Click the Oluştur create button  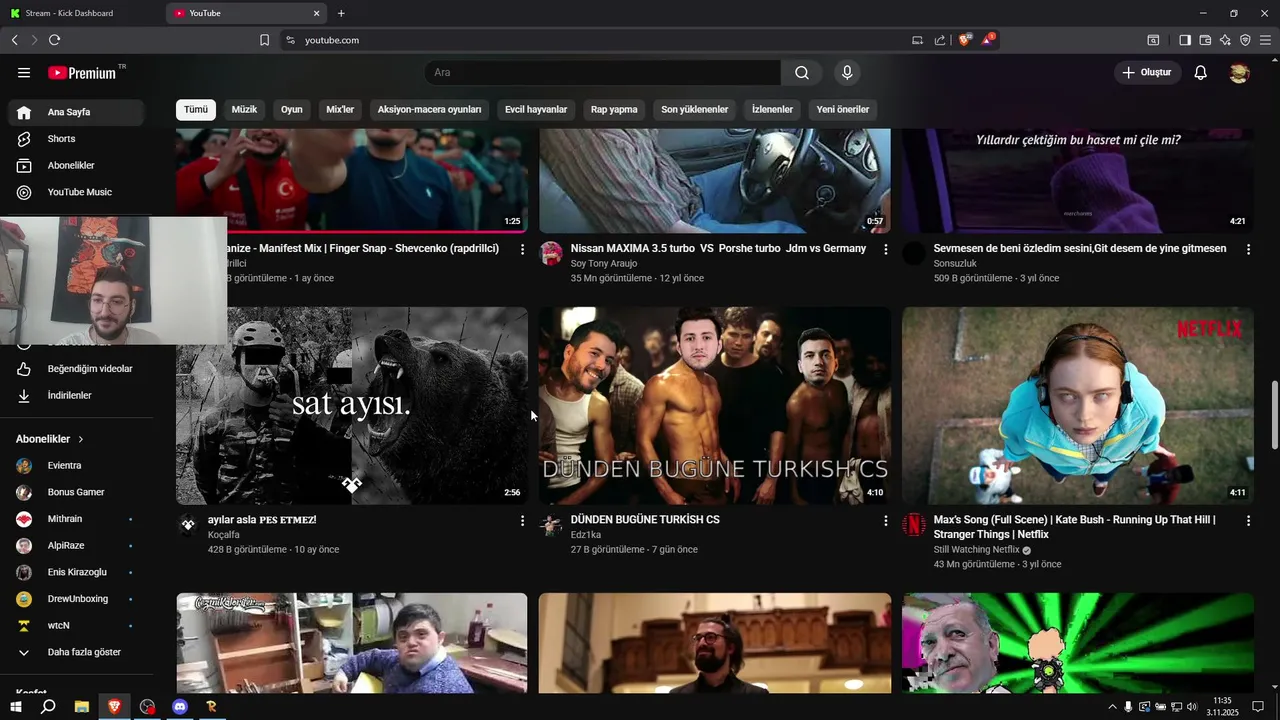pos(1147,73)
